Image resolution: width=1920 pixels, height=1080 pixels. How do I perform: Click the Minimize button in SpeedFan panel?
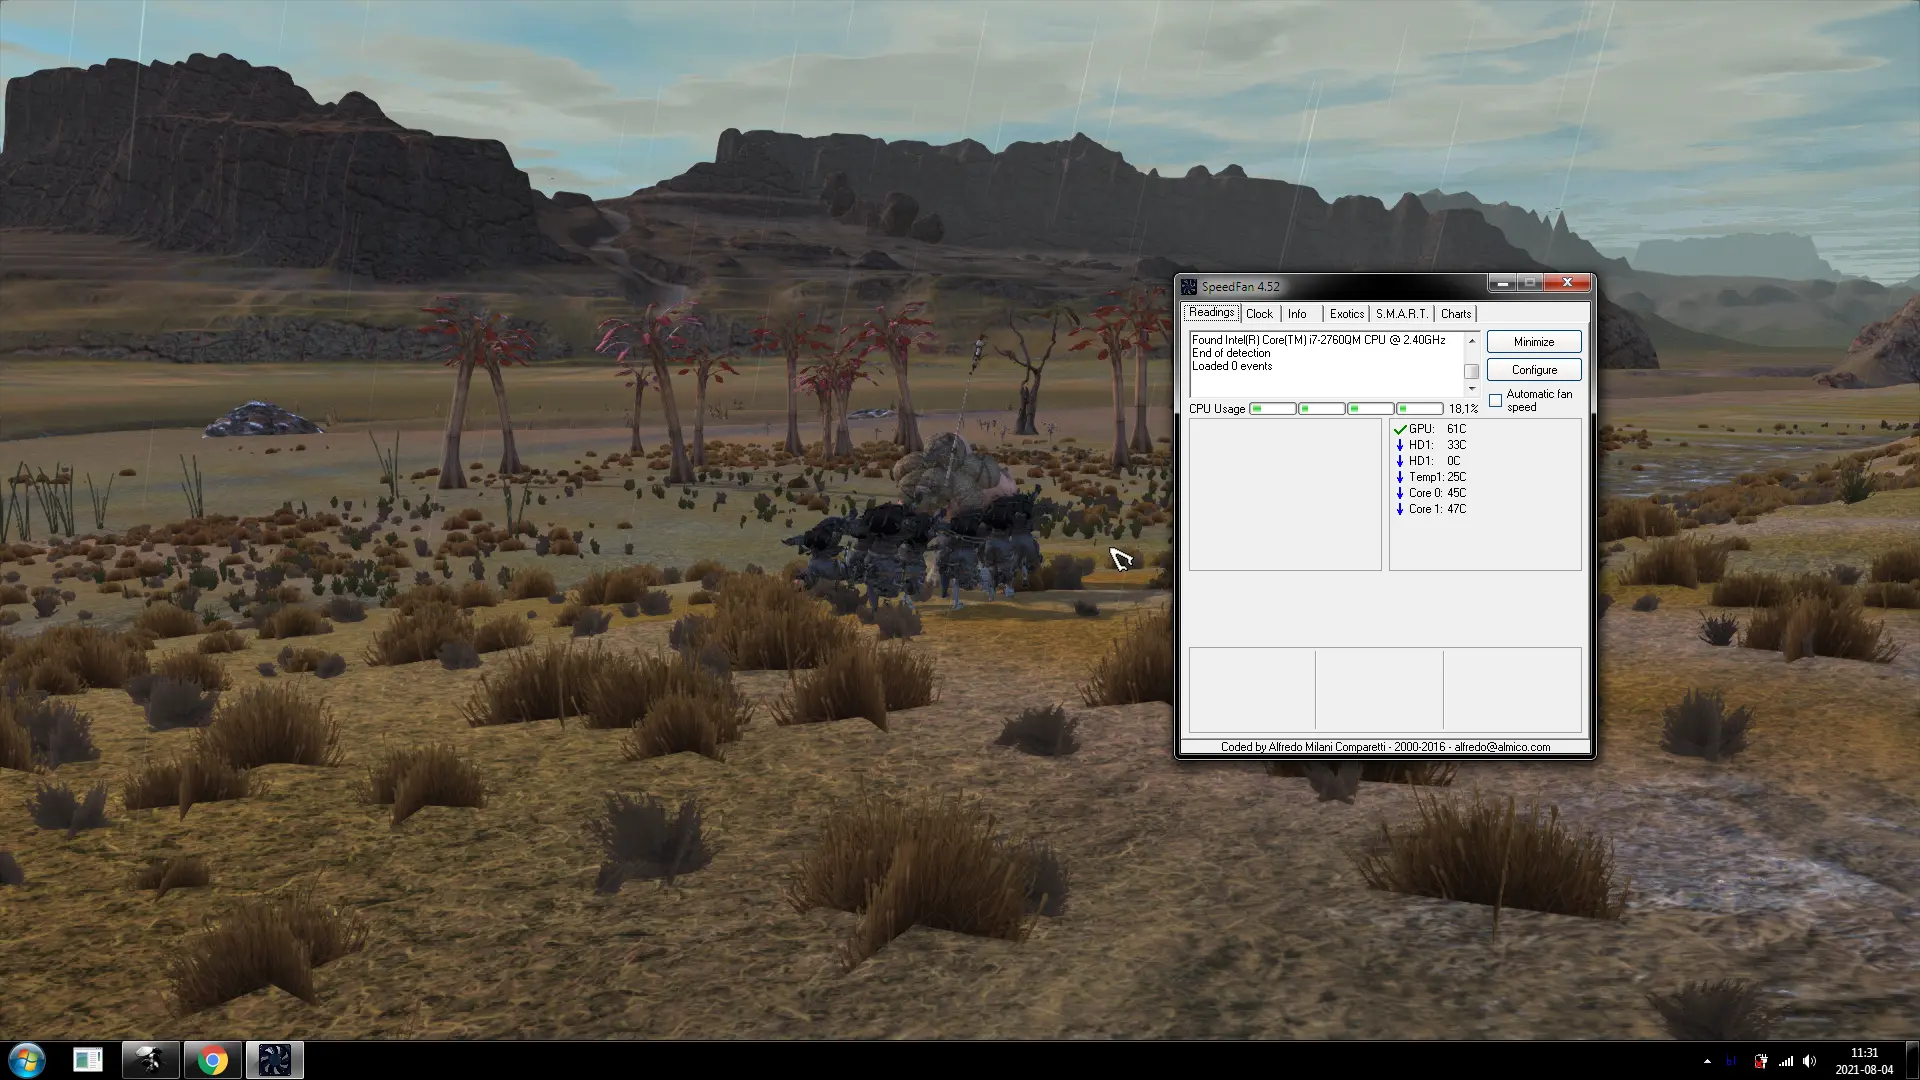click(1534, 342)
